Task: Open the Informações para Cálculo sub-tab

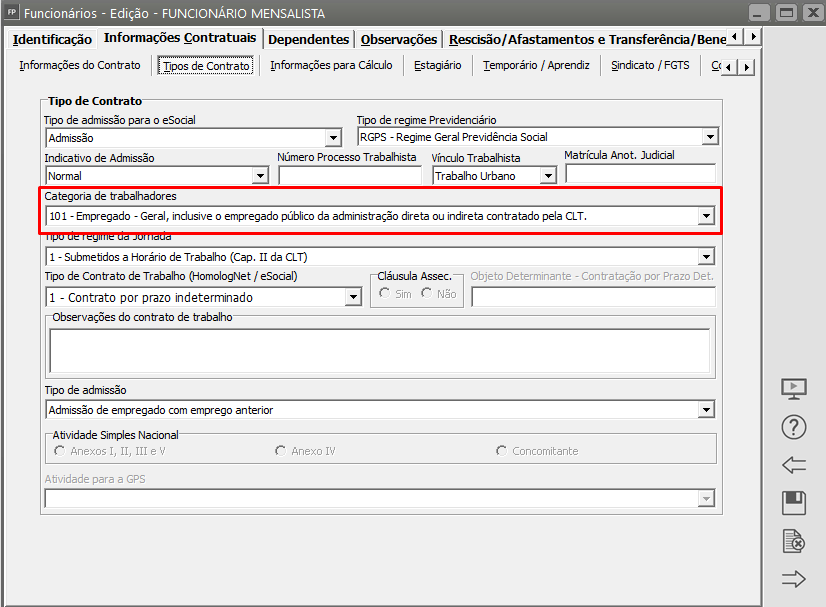Action: point(331,66)
